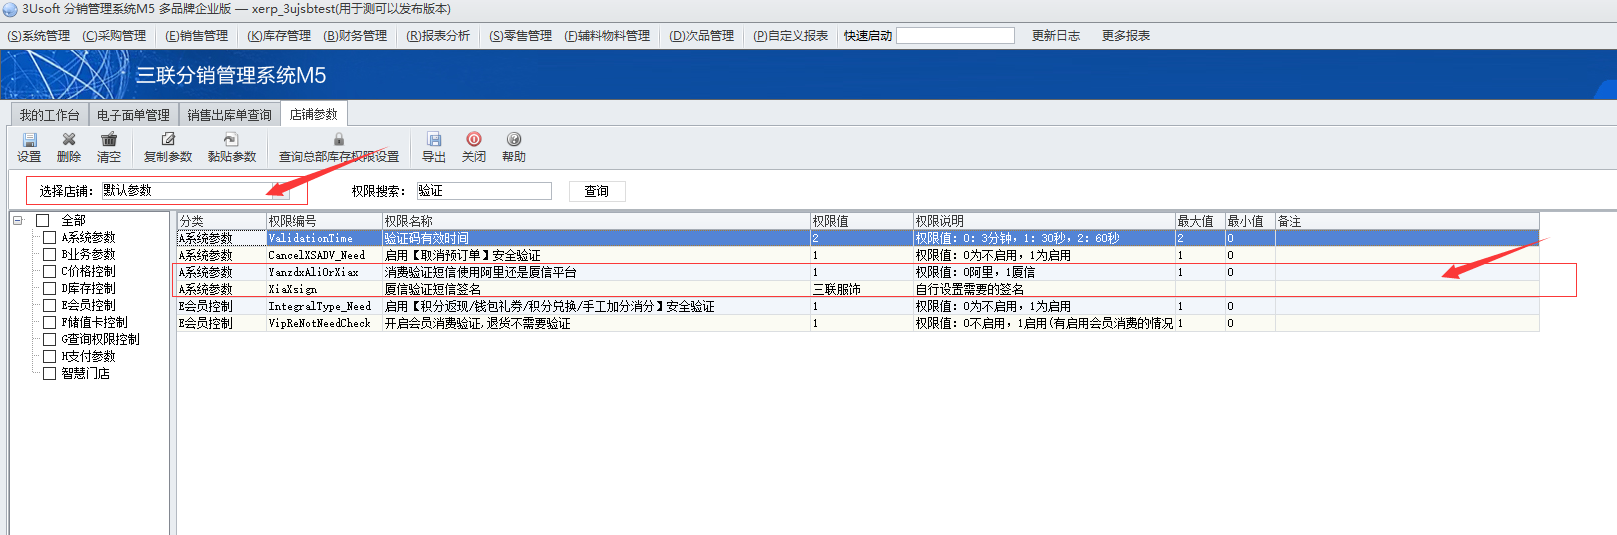Select the YanzdxAliOrXiax cell
Screen dimensions: 1617x535
click(x=324, y=272)
